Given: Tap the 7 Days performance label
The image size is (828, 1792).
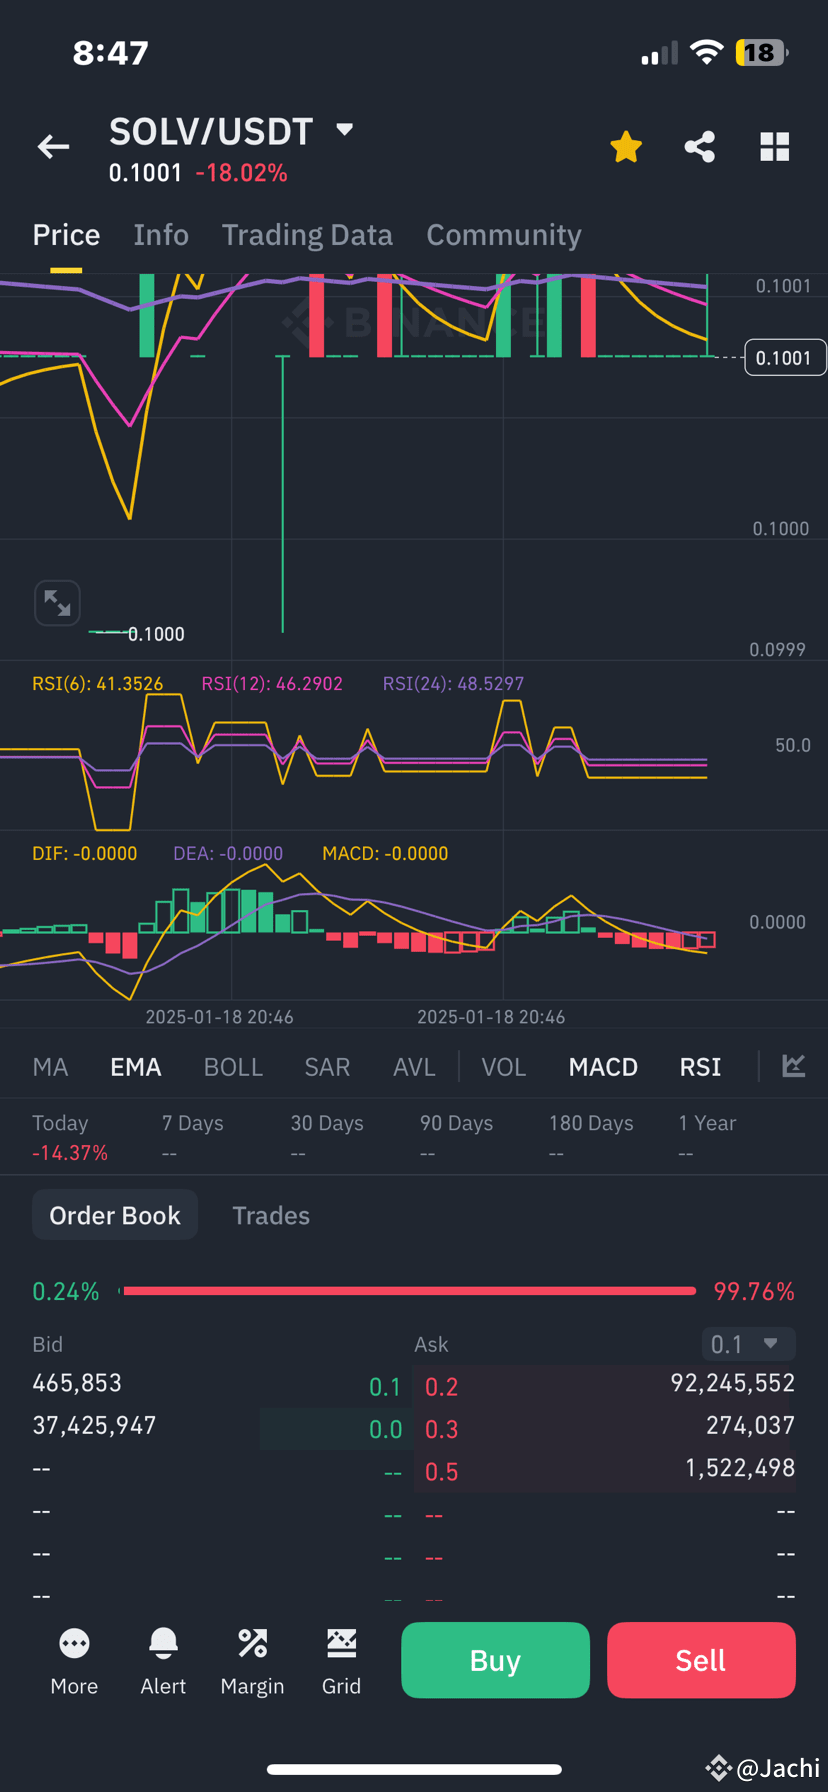Looking at the screenshot, I should pyautogui.click(x=193, y=1123).
